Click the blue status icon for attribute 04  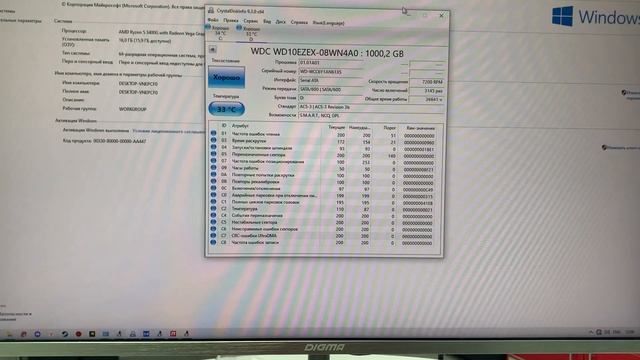point(213,147)
